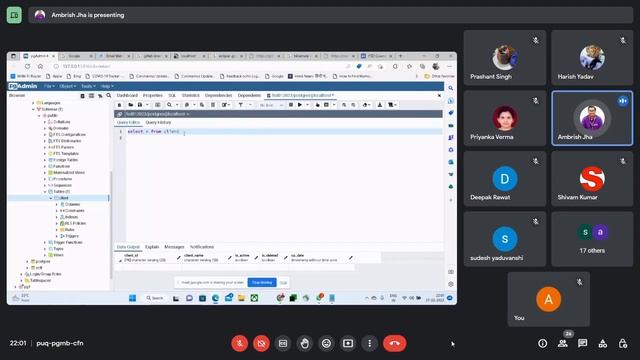The image size is (640, 360).
Task: Click the client_name column edit pencil
Action: [229, 258]
